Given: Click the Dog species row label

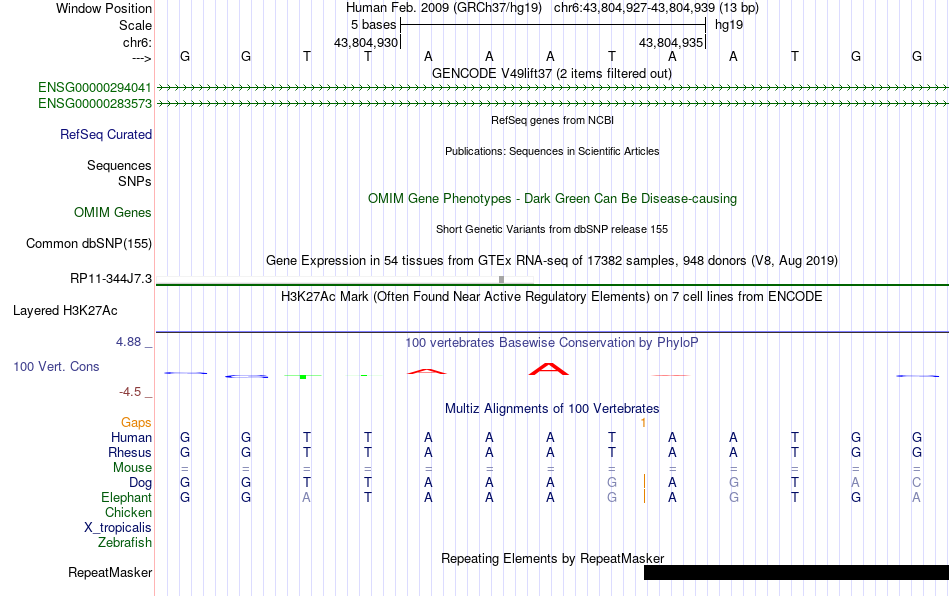Looking at the screenshot, I should pyautogui.click(x=141, y=483).
